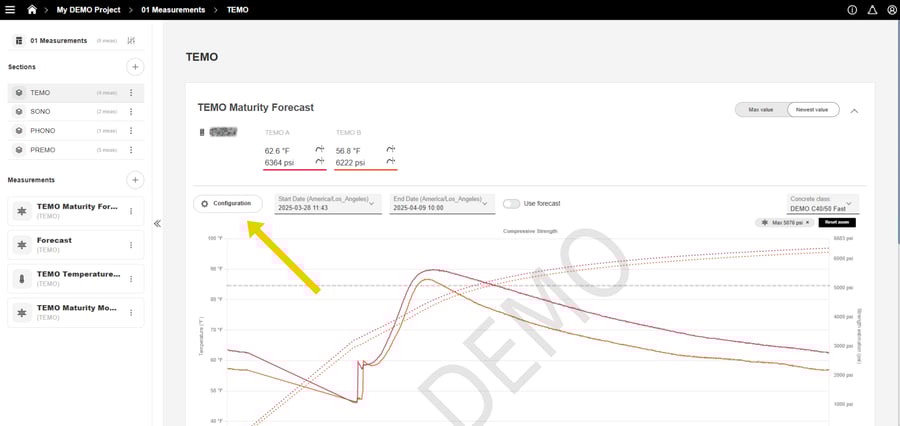Screen dimensions: 900x426
Task: Click filter settings icon beside 01 Measurements
Action: click(131, 41)
